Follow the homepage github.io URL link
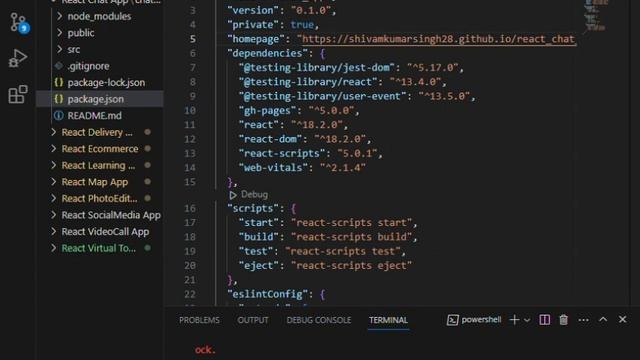640x360 pixels. coord(438,39)
